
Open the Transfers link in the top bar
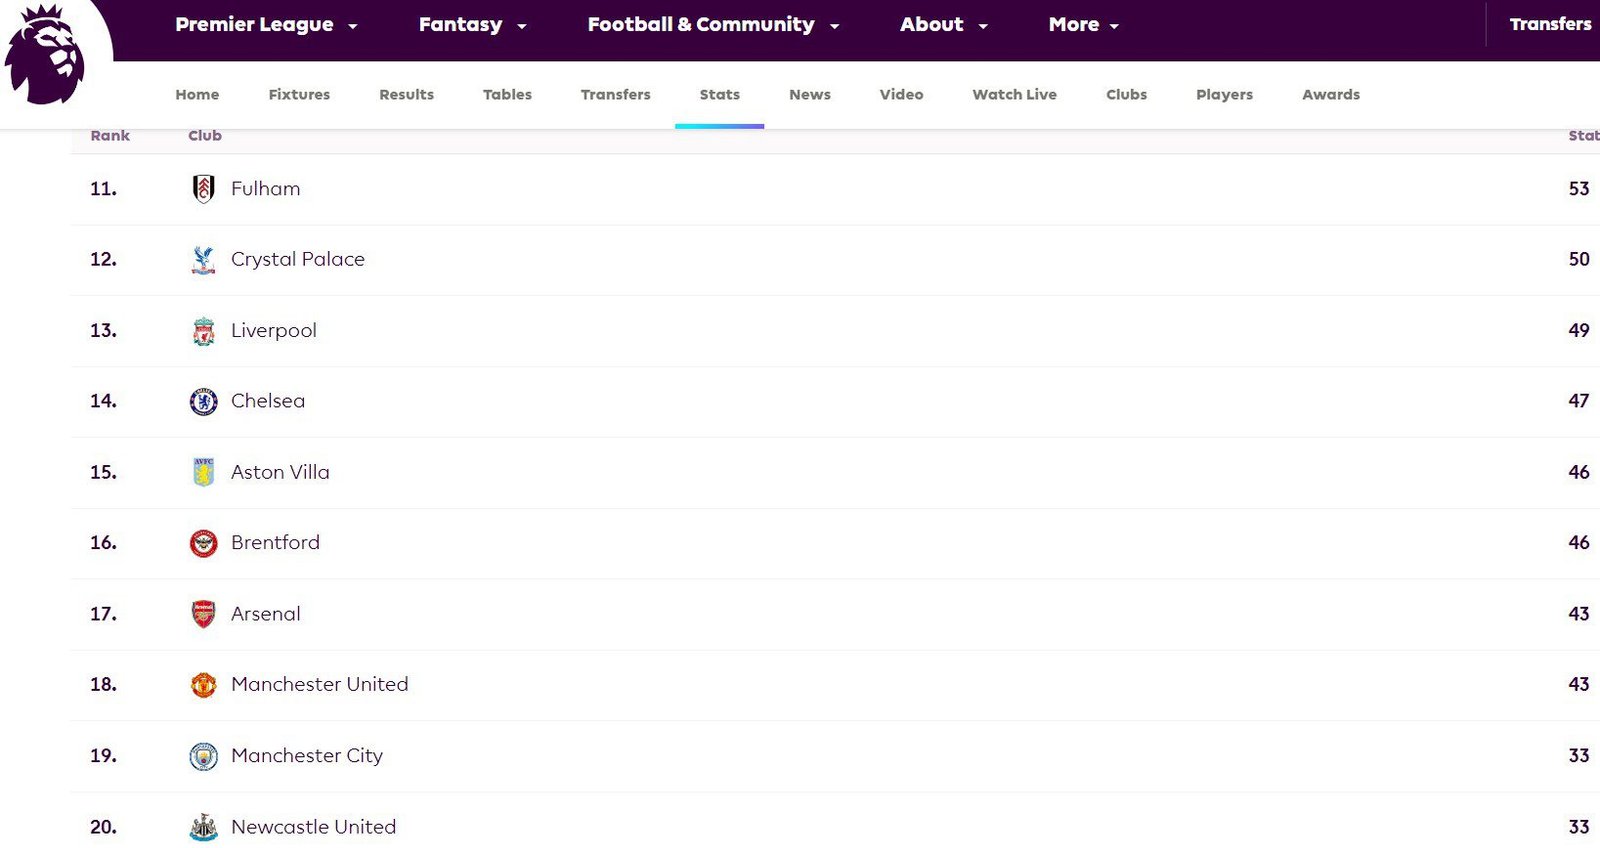pos(1550,24)
